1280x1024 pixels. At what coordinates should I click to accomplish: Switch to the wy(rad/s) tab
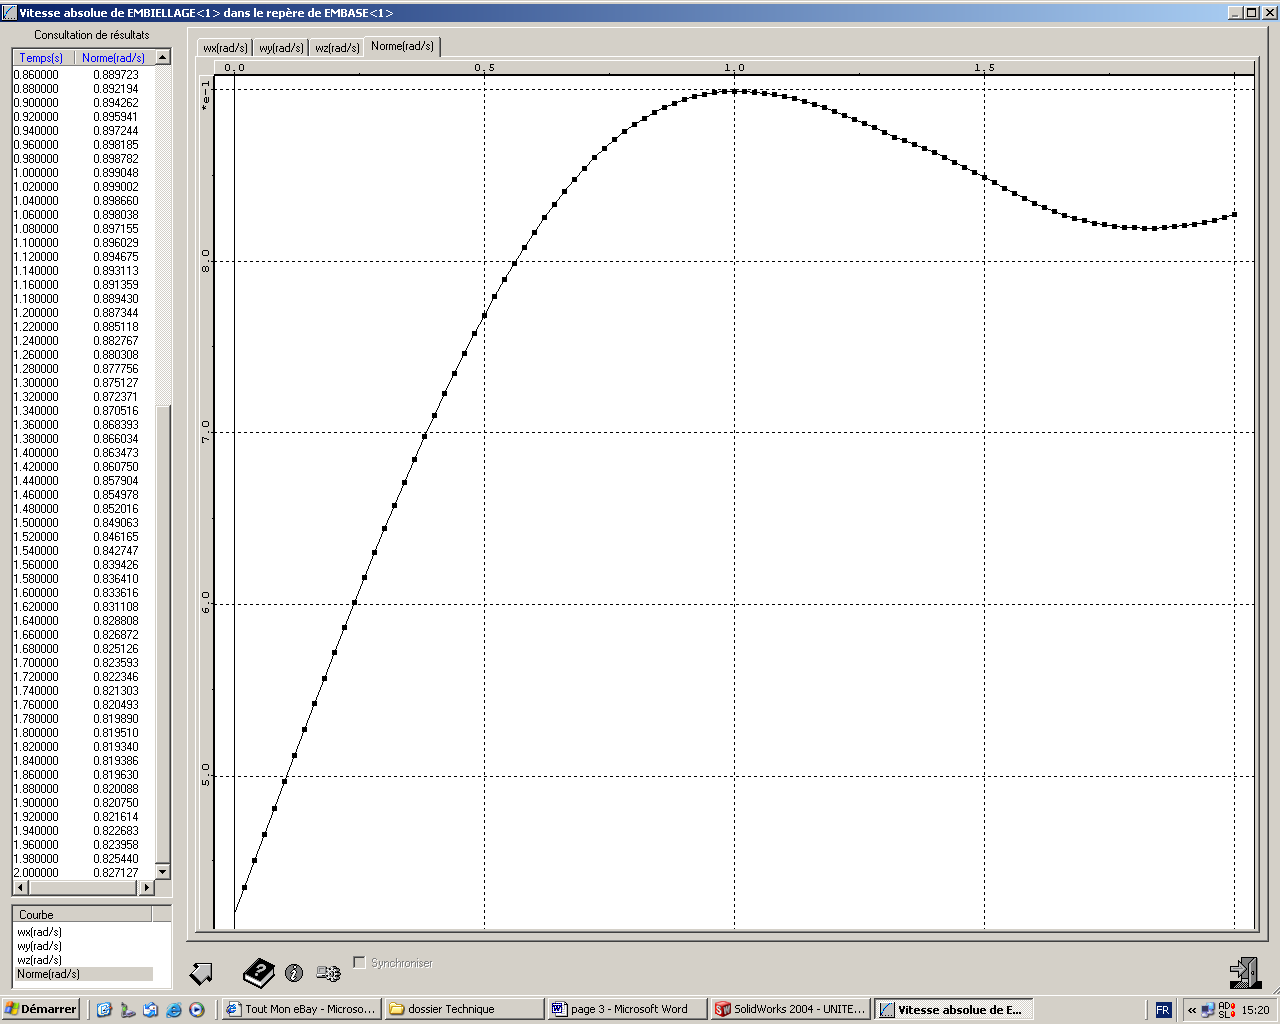(281, 48)
